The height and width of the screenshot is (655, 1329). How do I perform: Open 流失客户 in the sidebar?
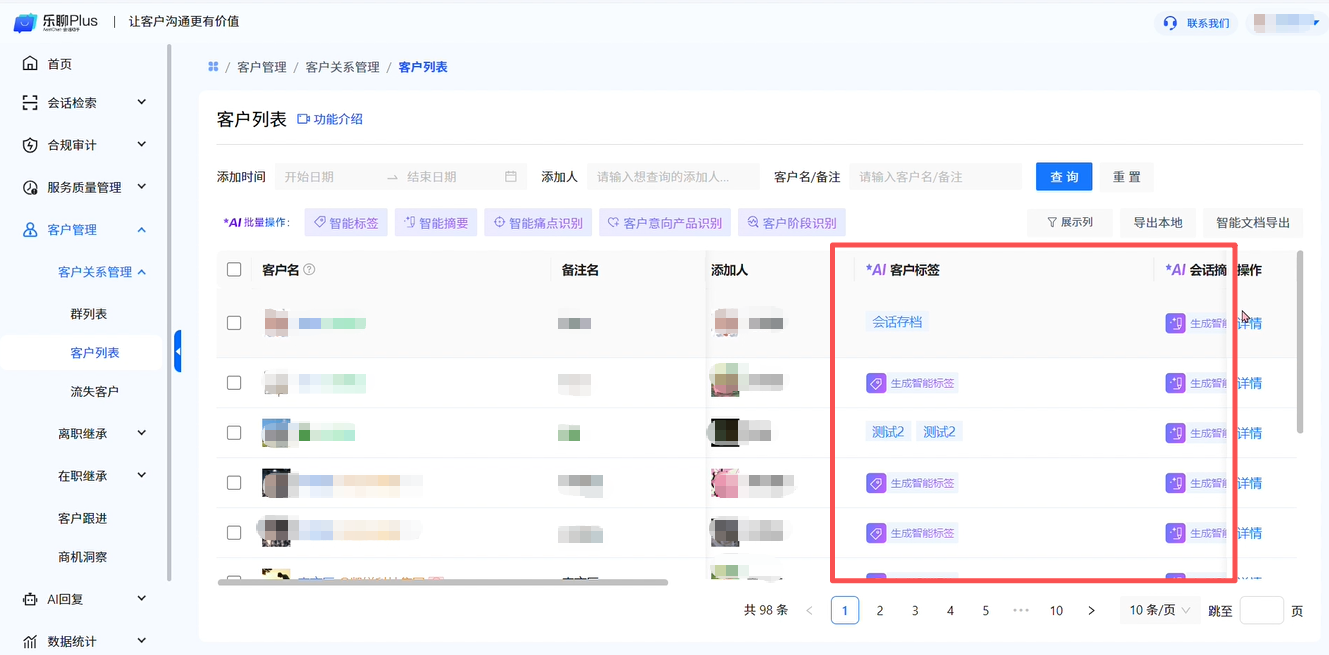point(94,392)
